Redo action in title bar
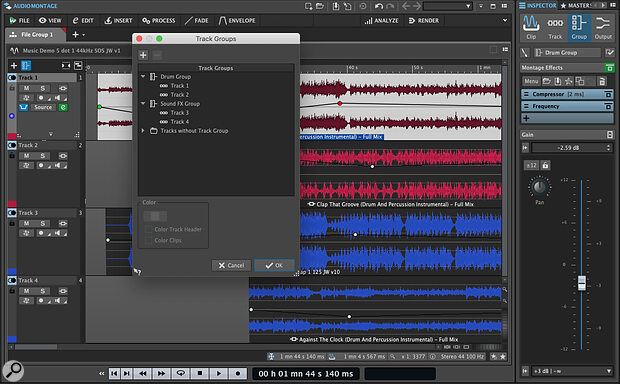 [390, 6]
